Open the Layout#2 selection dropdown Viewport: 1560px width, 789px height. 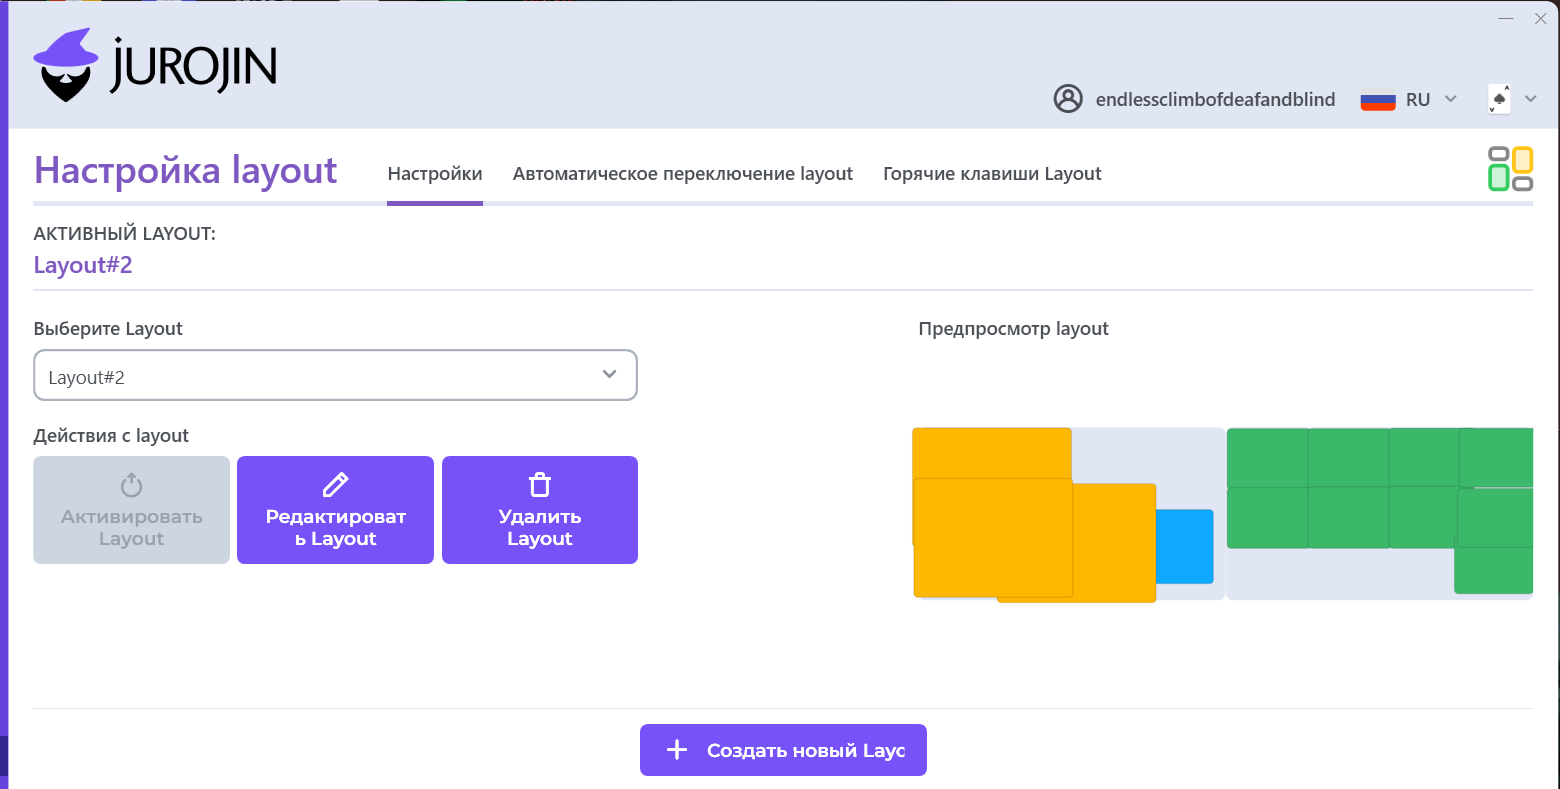335,375
